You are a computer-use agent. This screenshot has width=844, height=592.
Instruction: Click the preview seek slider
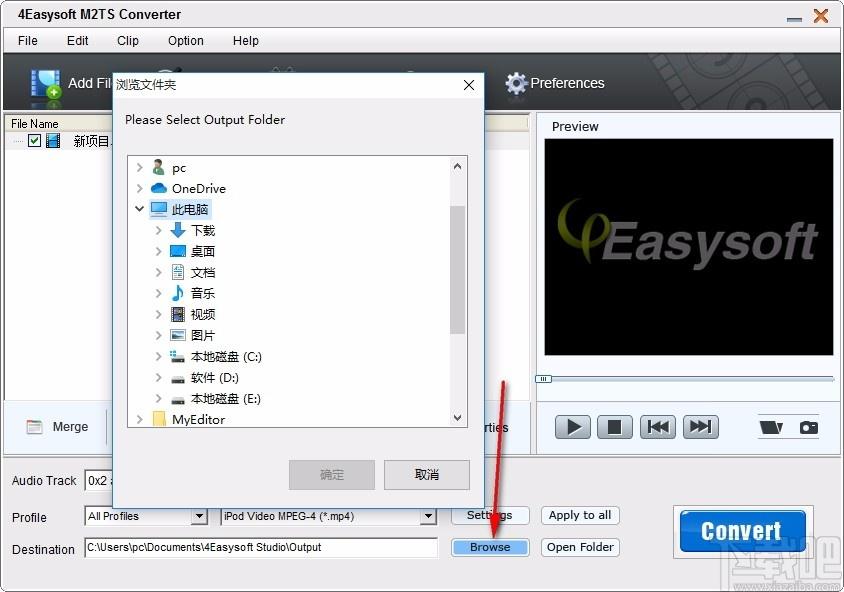coord(688,379)
